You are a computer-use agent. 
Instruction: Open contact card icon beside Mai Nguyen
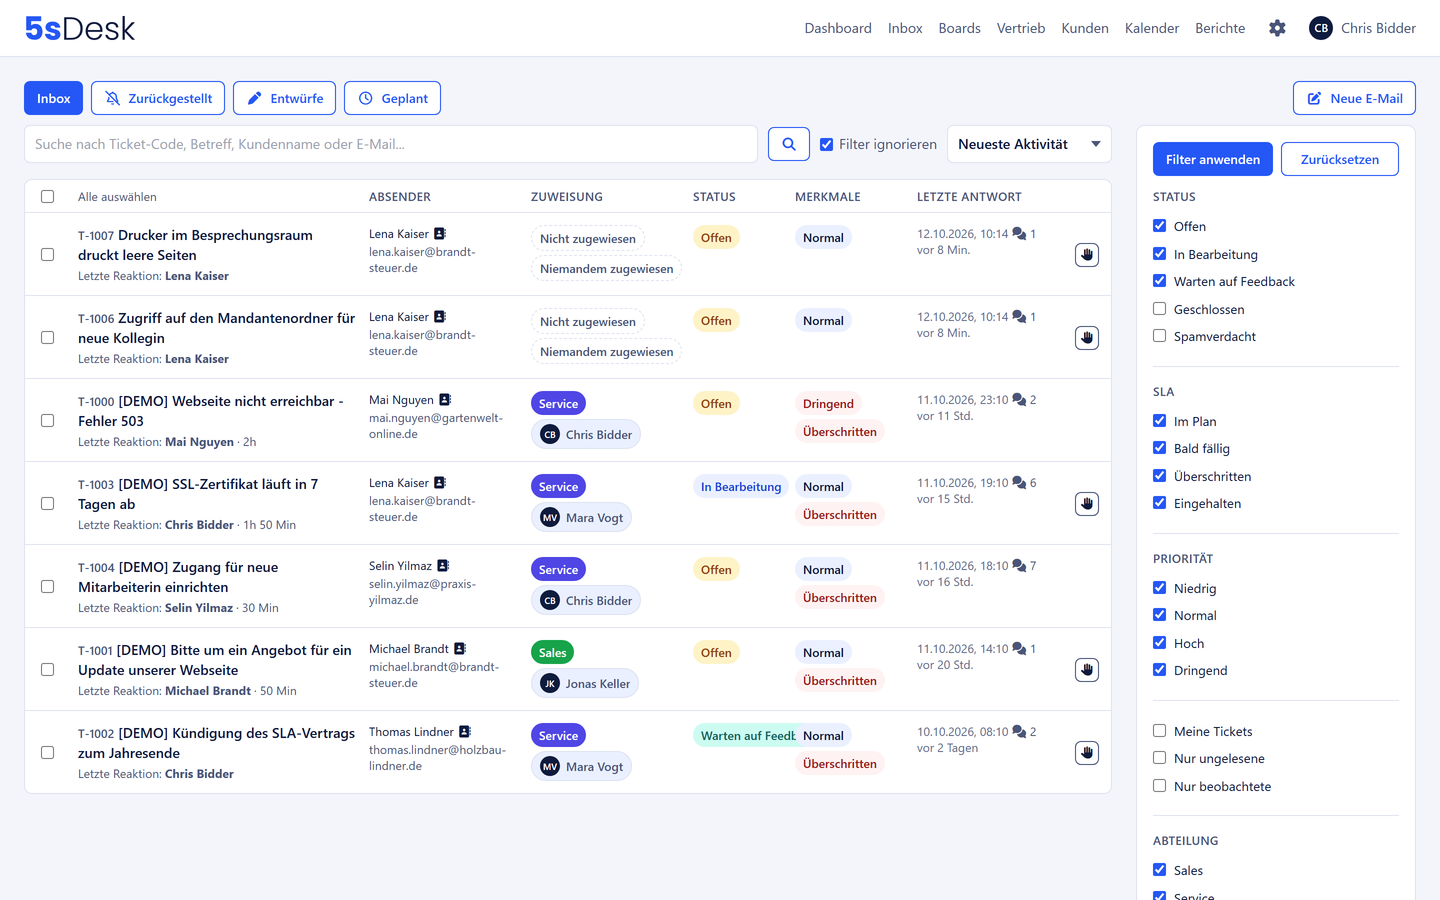(x=445, y=400)
